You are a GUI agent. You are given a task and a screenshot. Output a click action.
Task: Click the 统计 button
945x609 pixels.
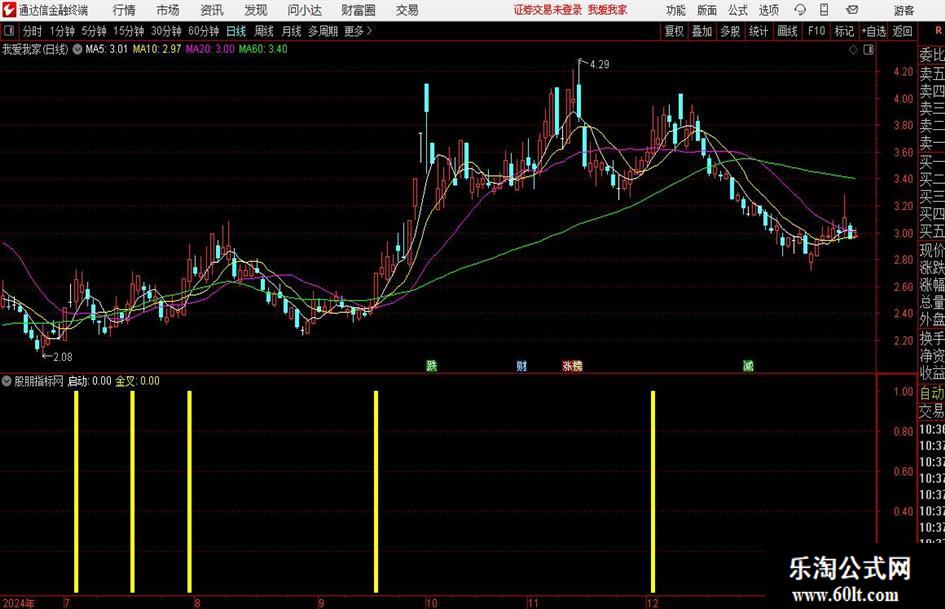pyautogui.click(x=758, y=31)
